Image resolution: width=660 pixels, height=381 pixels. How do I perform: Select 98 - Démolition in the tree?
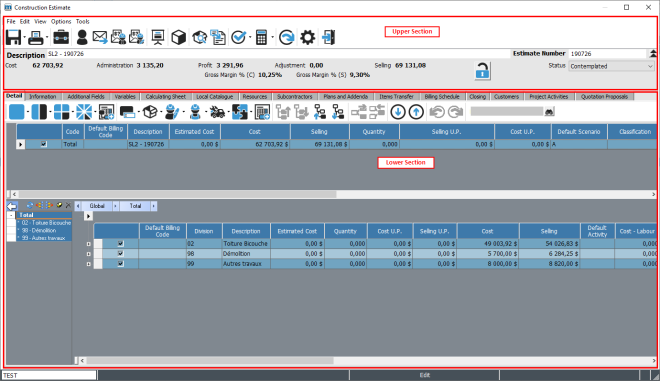click(39, 230)
